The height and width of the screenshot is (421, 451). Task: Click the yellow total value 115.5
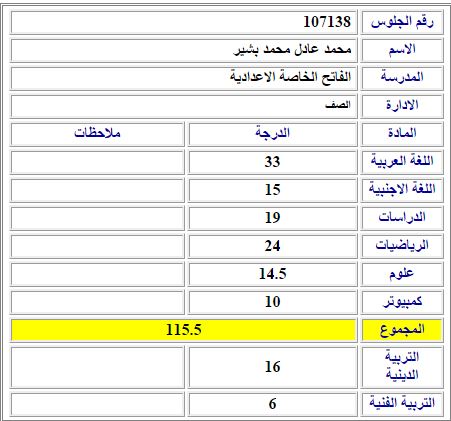point(184,330)
